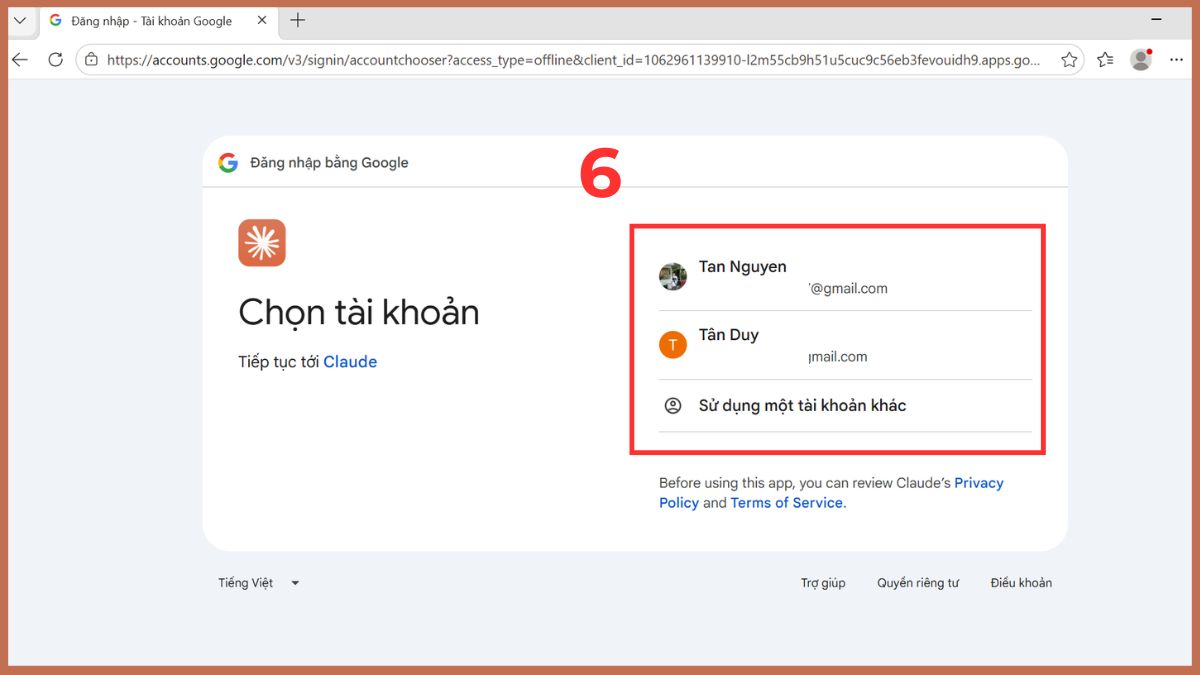Viewport: 1200px width, 675px height.
Task: Open the Trợ giúp help link
Action: [x=823, y=583]
